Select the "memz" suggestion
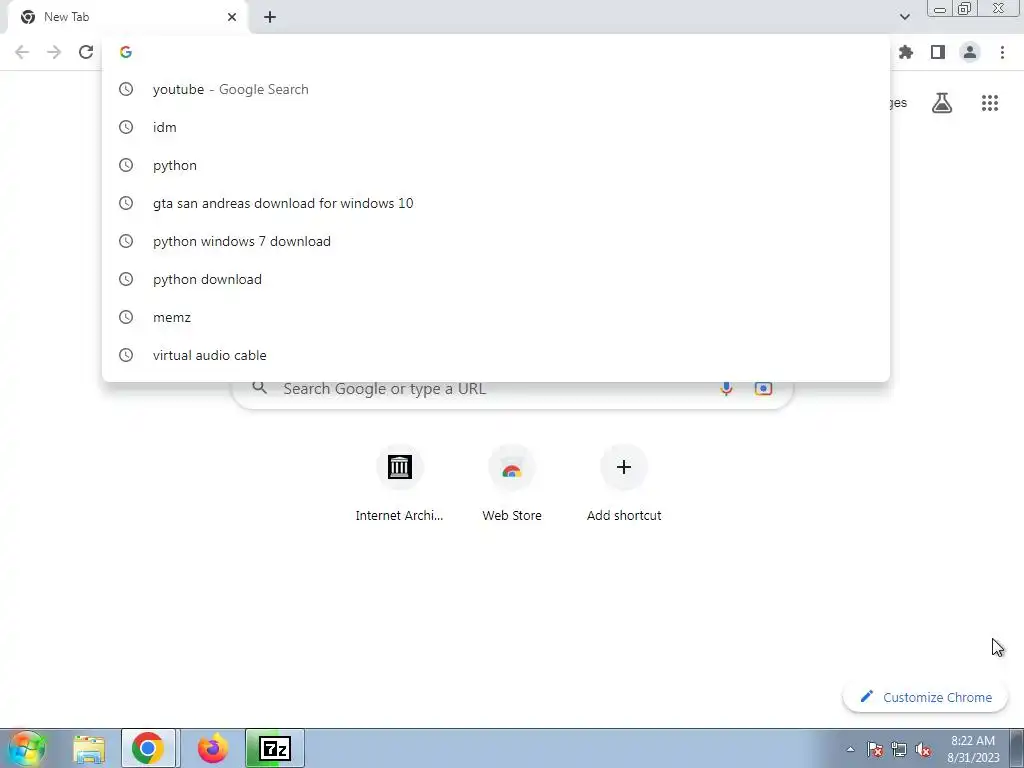This screenshot has height=768, width=1024. point(496,317)
